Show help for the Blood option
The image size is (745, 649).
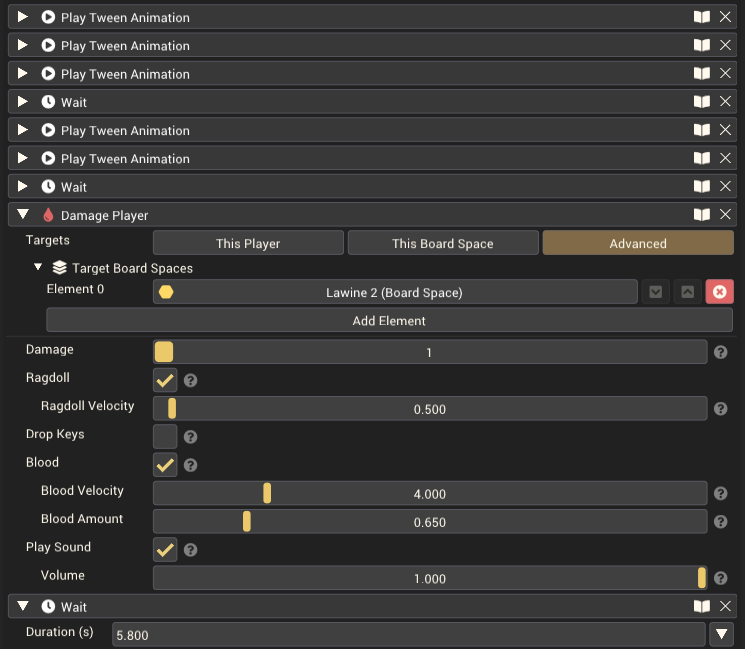click(191, 465)
